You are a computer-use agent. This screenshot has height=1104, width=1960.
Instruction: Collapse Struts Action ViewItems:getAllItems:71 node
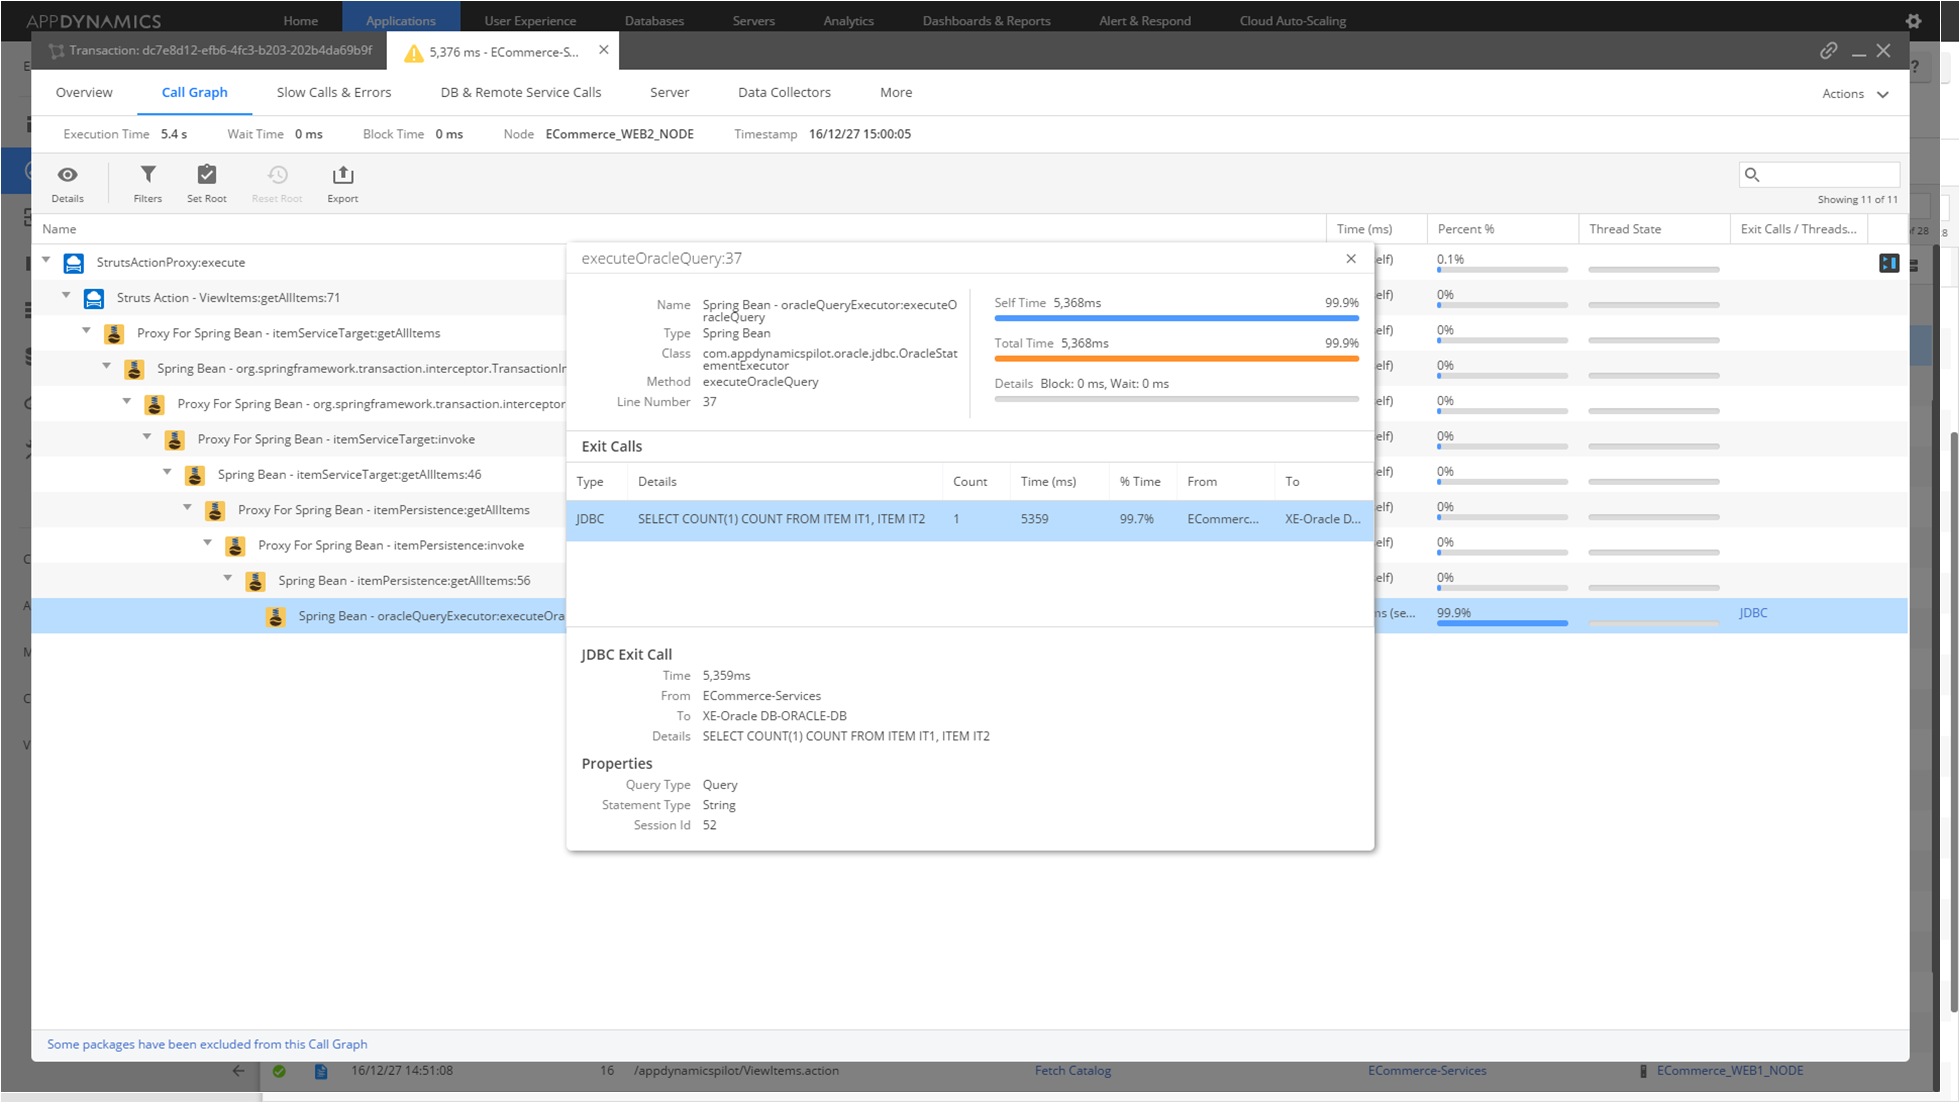(66, 296)
